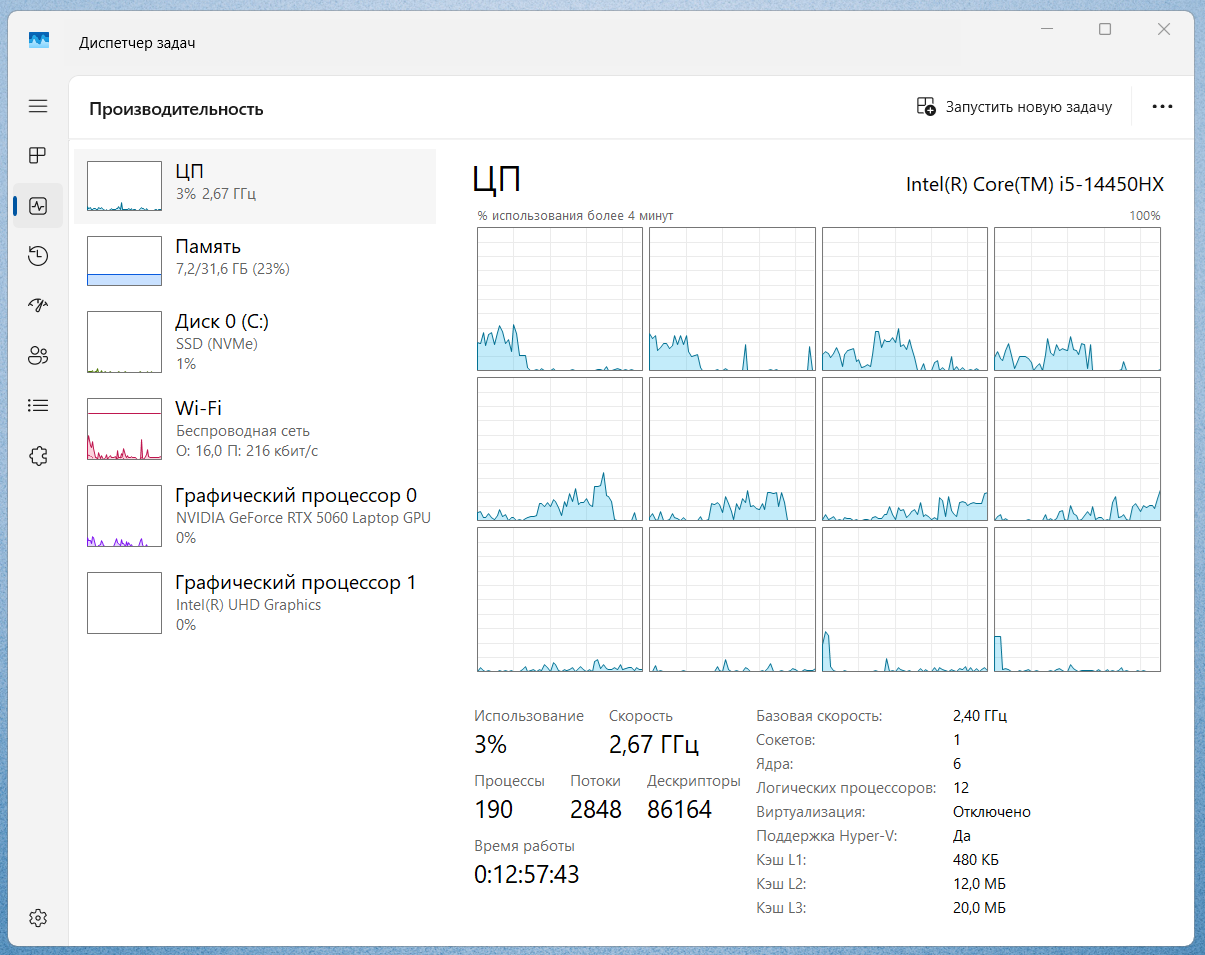Open the three-dots more options menu
This screenshot has width=1205, height=955.
1162,107
